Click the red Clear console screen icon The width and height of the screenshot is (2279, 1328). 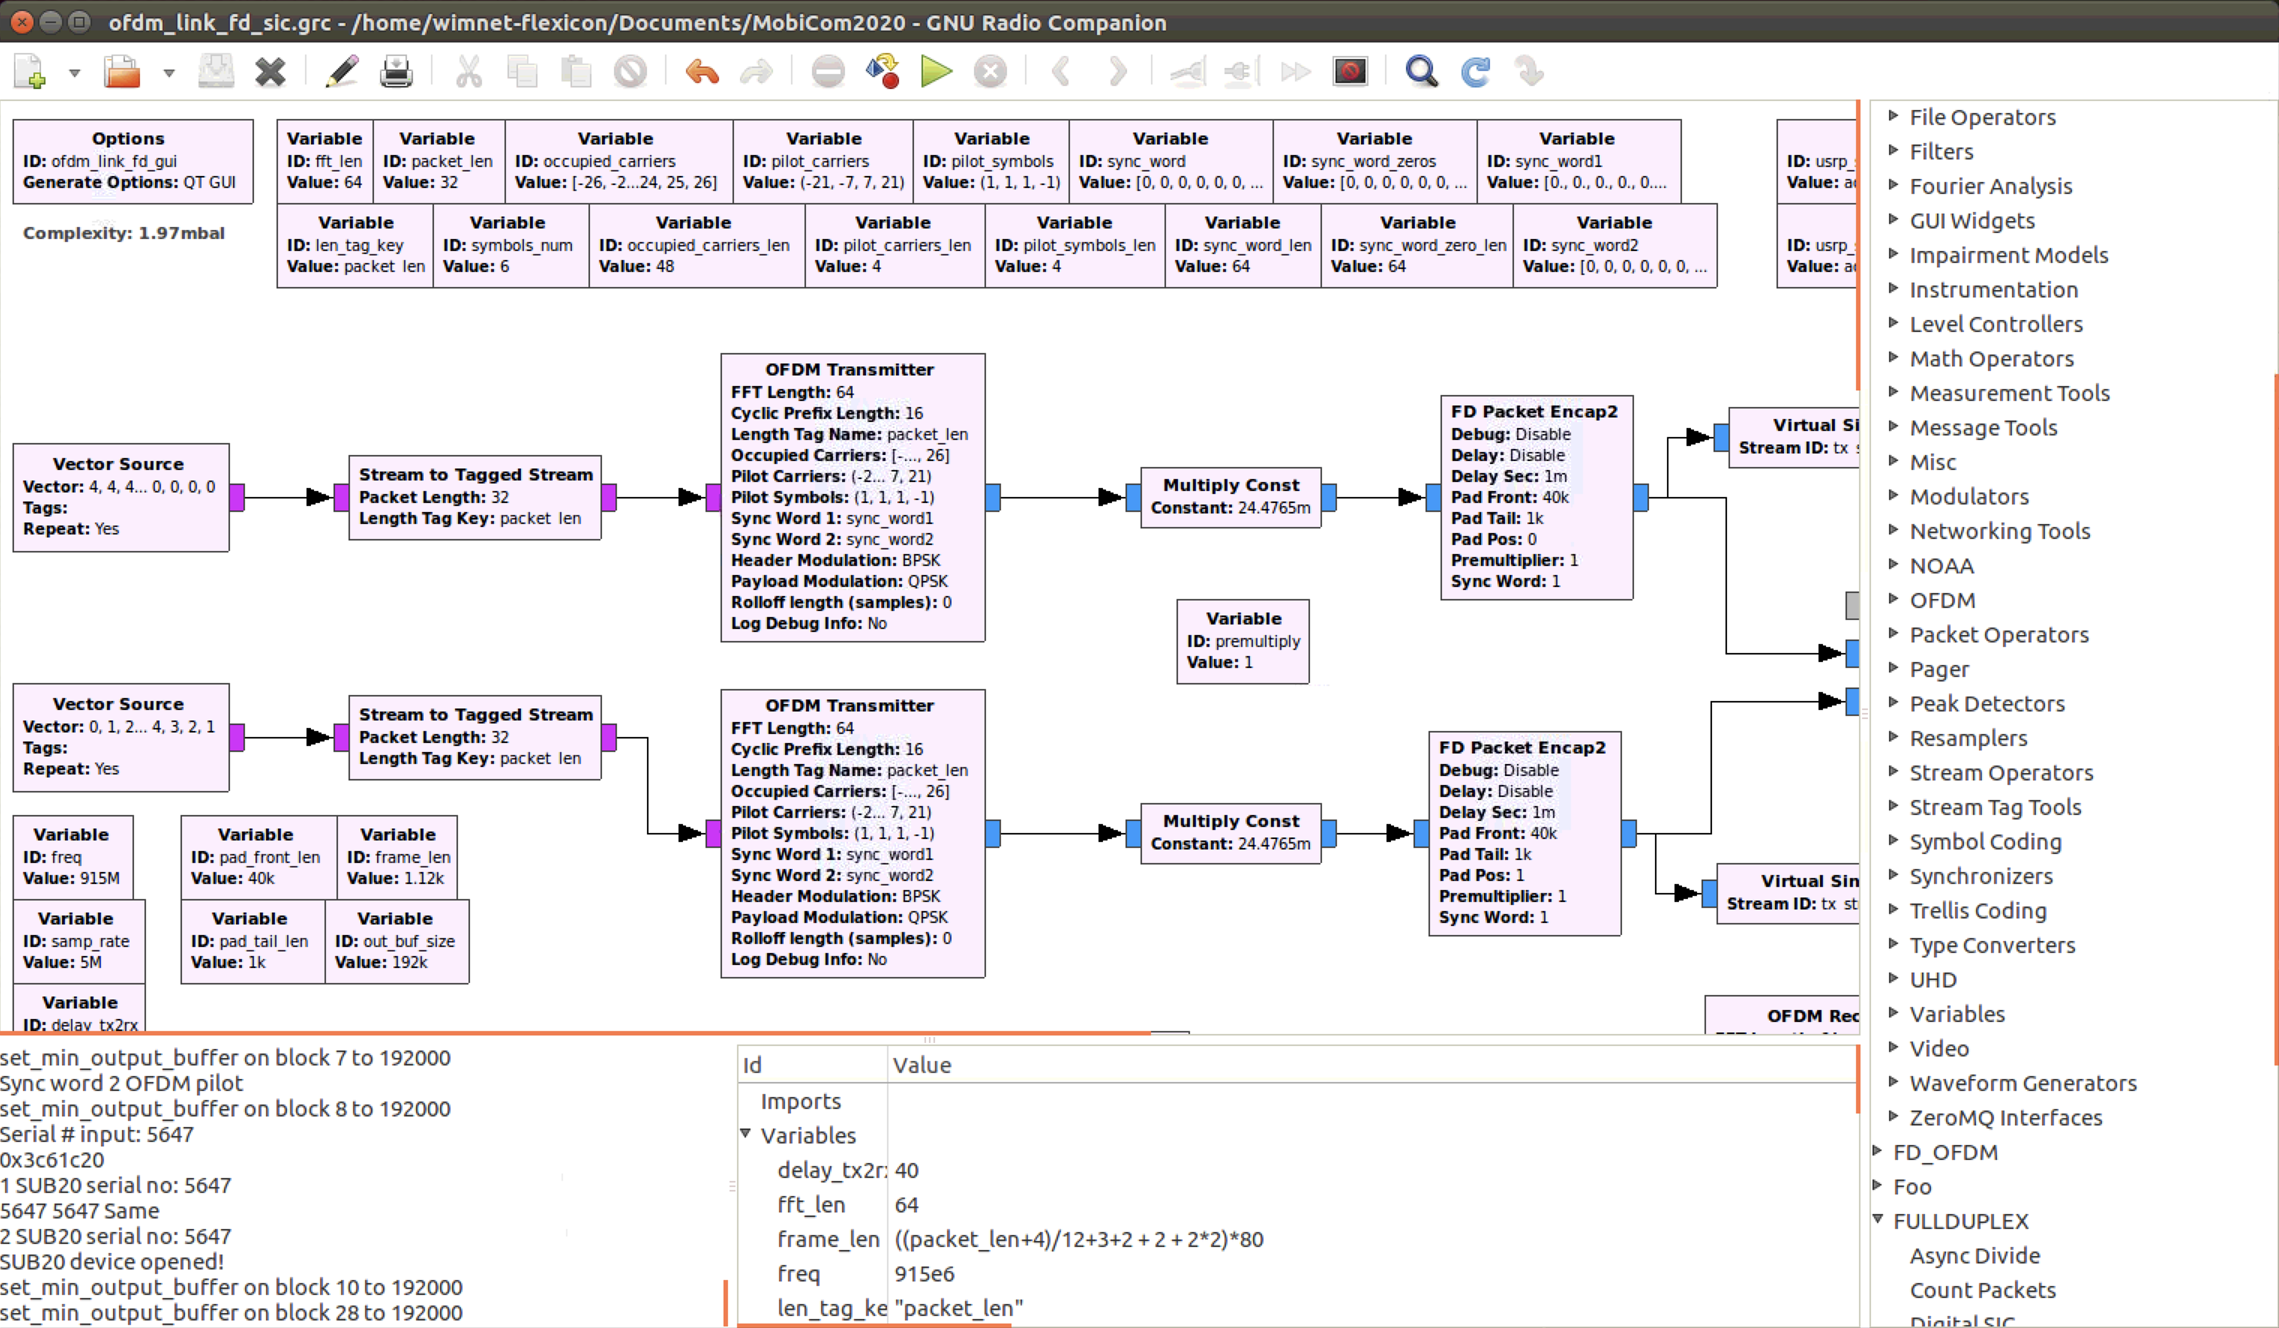point(1350,71)
